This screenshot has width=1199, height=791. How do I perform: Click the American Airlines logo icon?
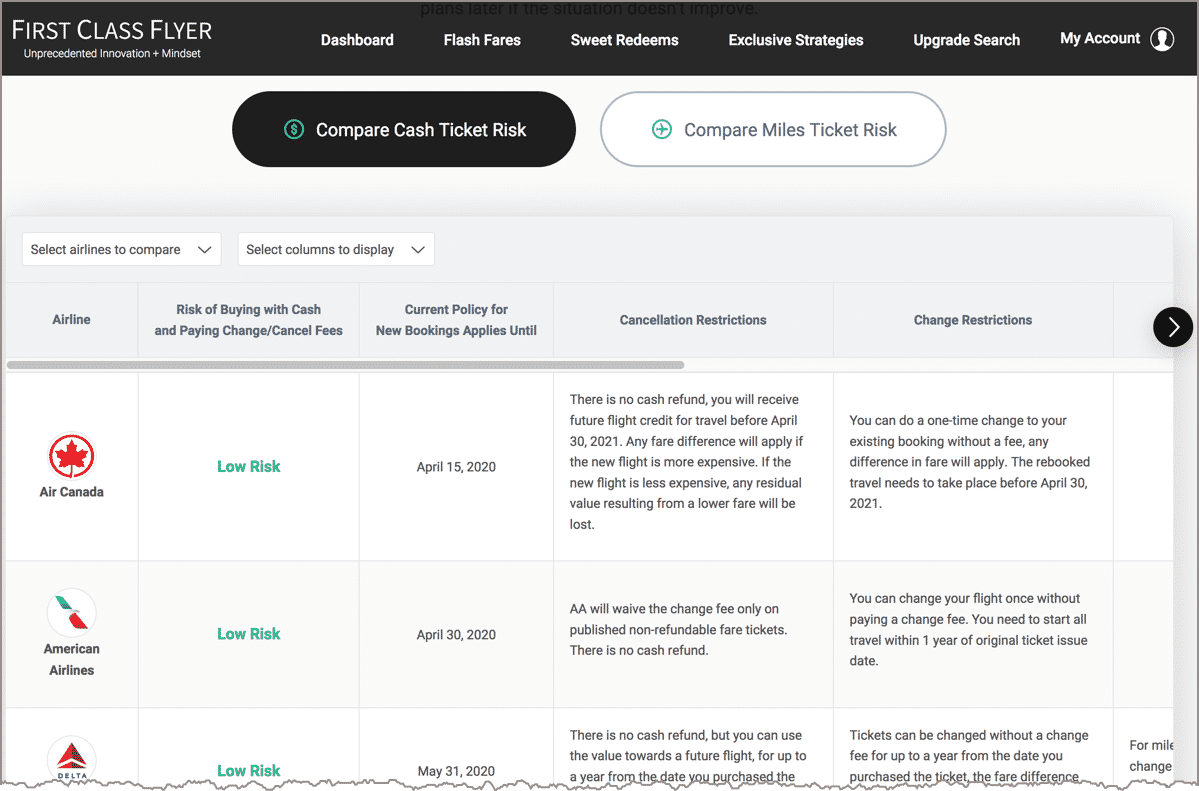71,612
